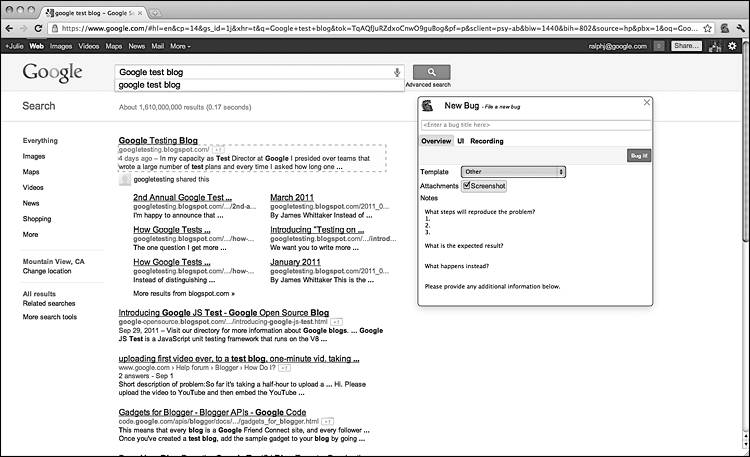Open the Template dropdown set to Other
This screenshot has width=750, height=457.
tap(513, 172)
